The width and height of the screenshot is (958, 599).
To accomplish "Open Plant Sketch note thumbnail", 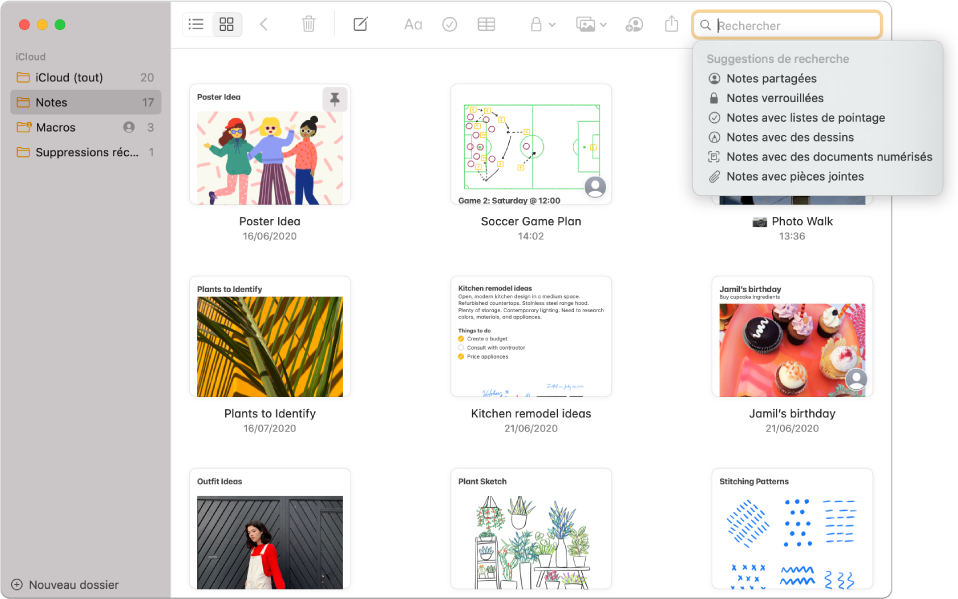I will pos(531,529).
